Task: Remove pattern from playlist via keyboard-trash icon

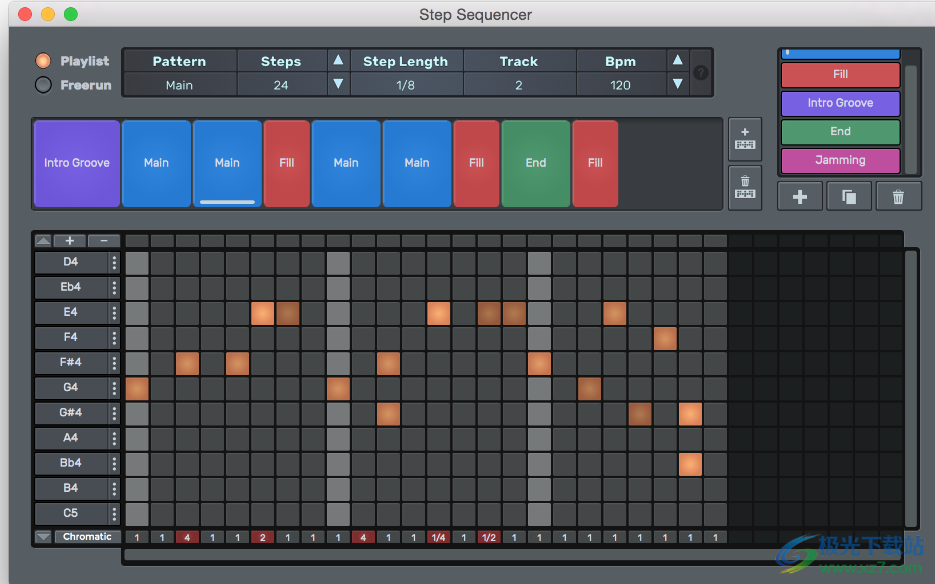Action: [x=745, y=186]
